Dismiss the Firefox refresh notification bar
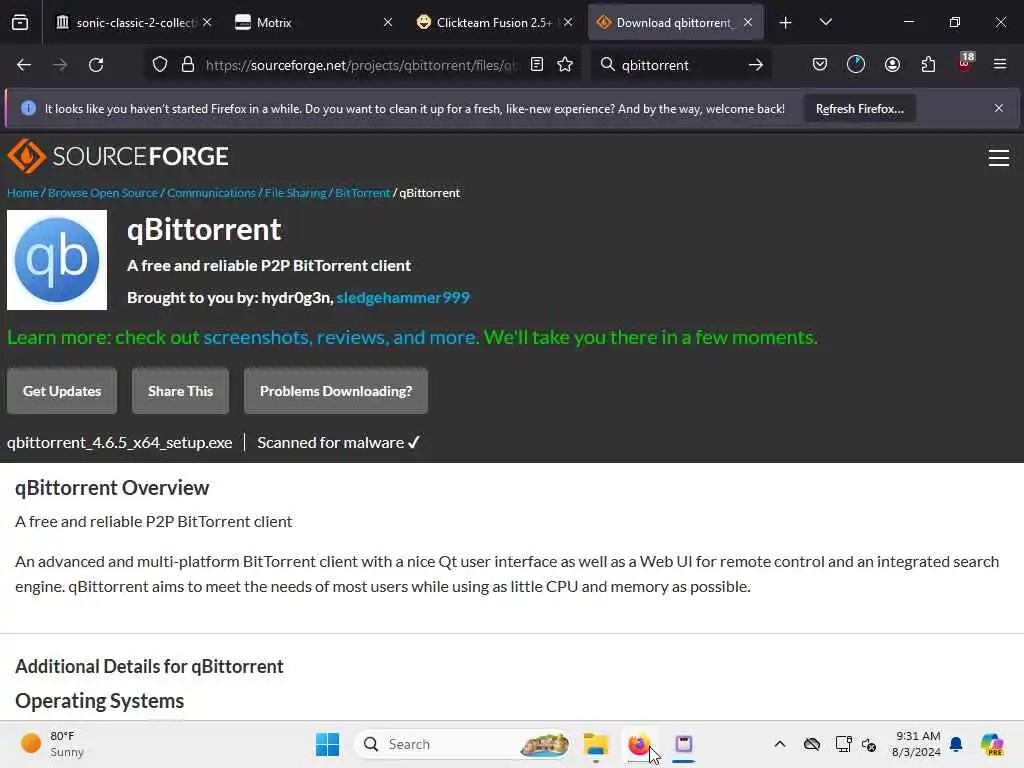Viewport: 1024px width, 768px height. tap(999, 108)
